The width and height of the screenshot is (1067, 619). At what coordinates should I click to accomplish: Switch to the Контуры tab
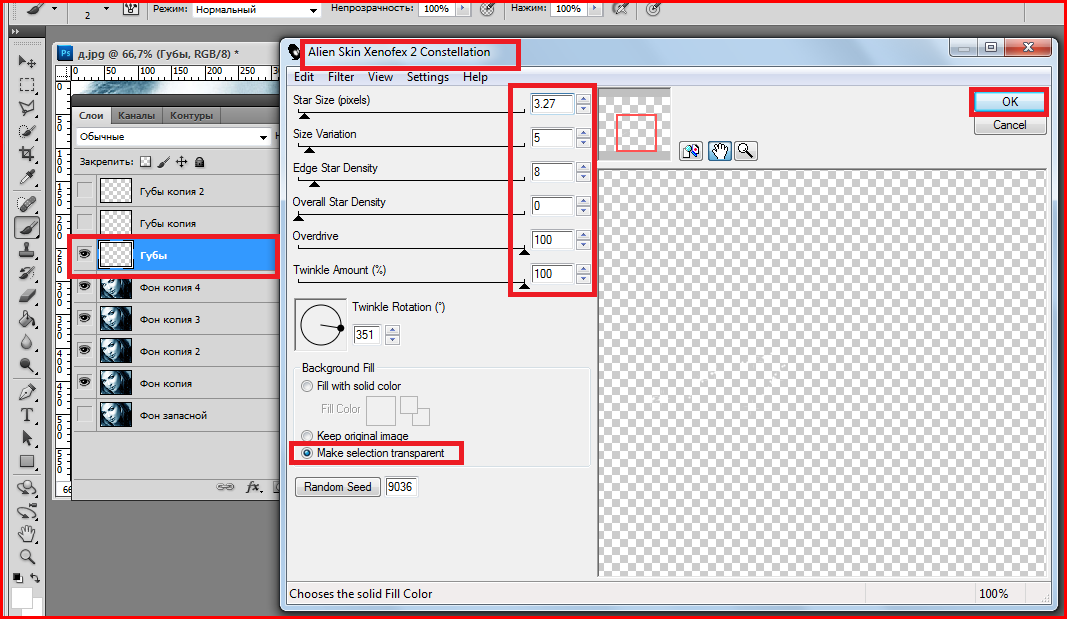coord(191,116)
